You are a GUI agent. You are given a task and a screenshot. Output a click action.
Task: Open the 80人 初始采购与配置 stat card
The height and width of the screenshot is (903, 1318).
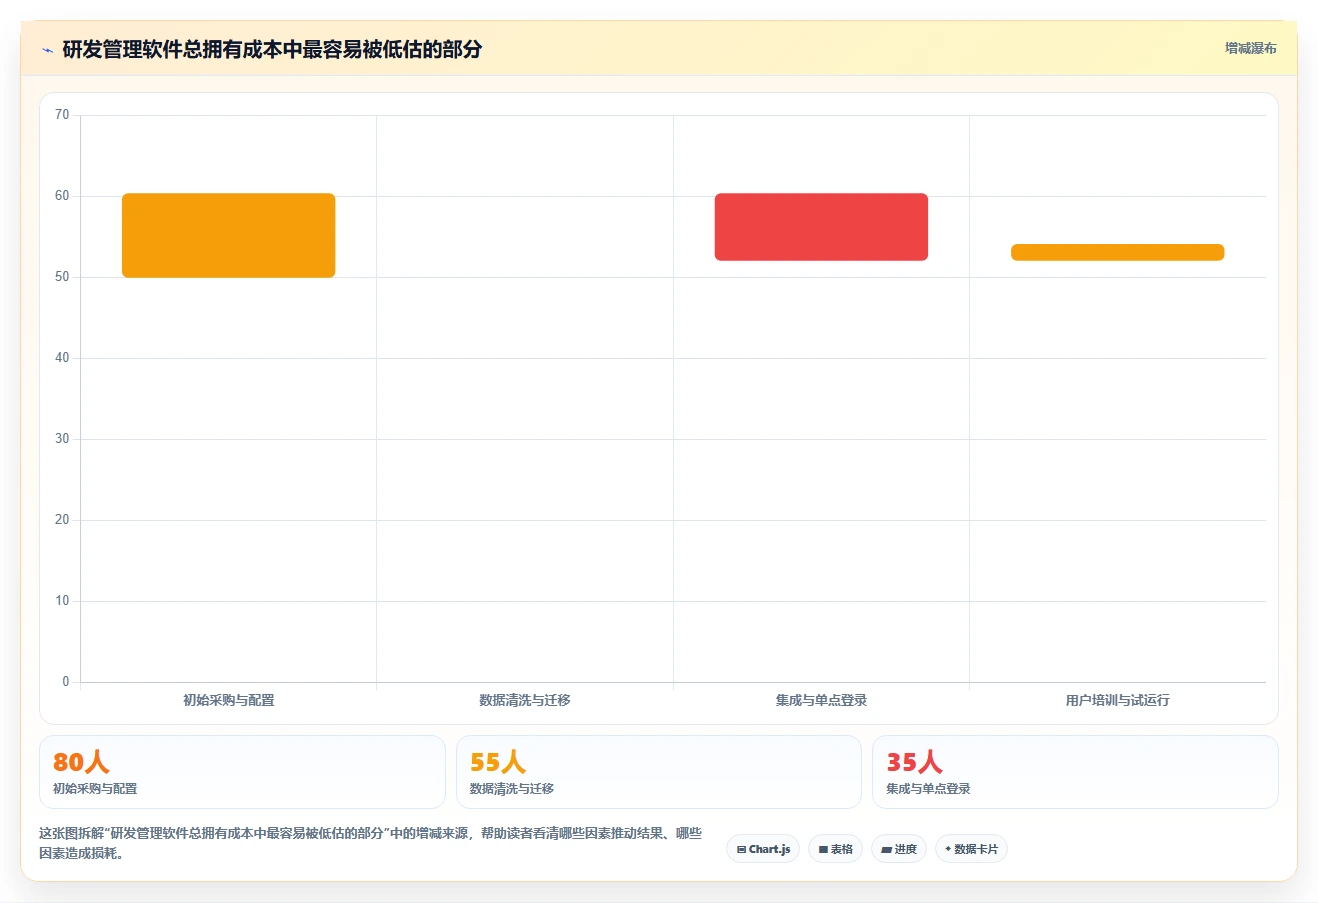tap(242, 772)
